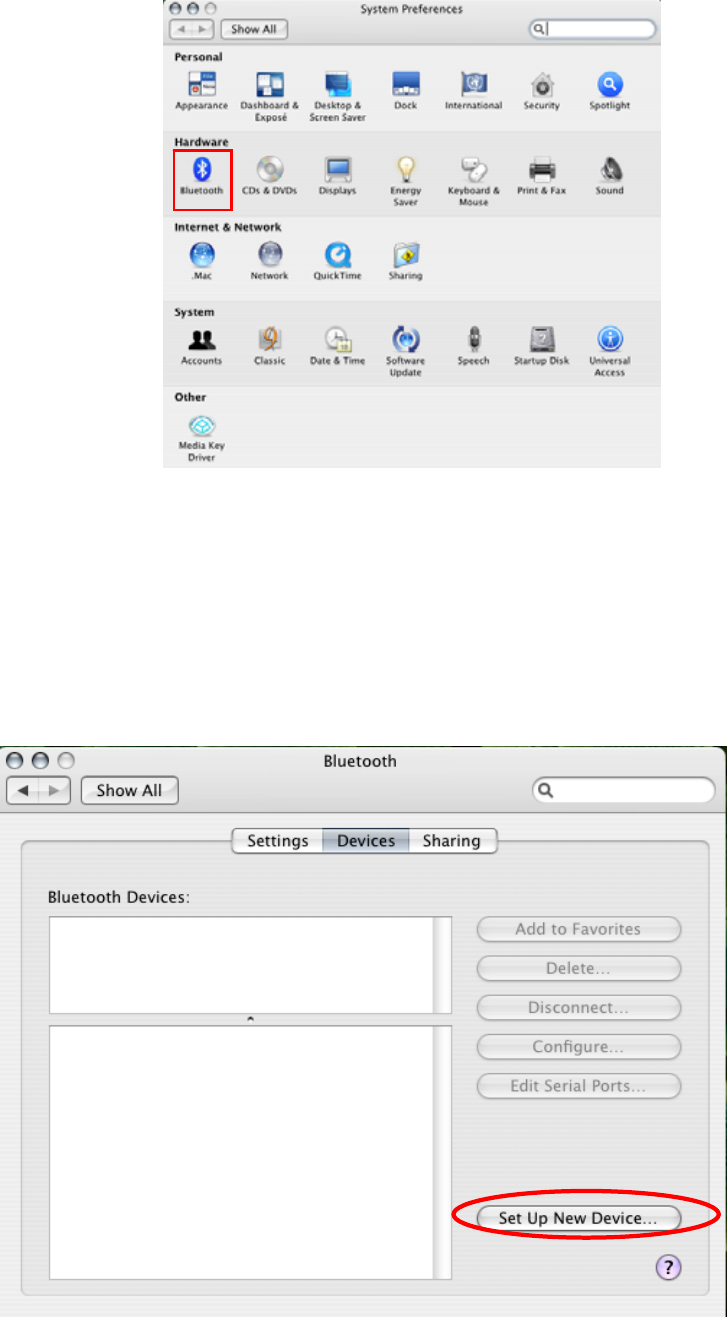The height and width of the screenshot is (1317, 727).
Task: Open Security preferences icon
Action: 541,90
